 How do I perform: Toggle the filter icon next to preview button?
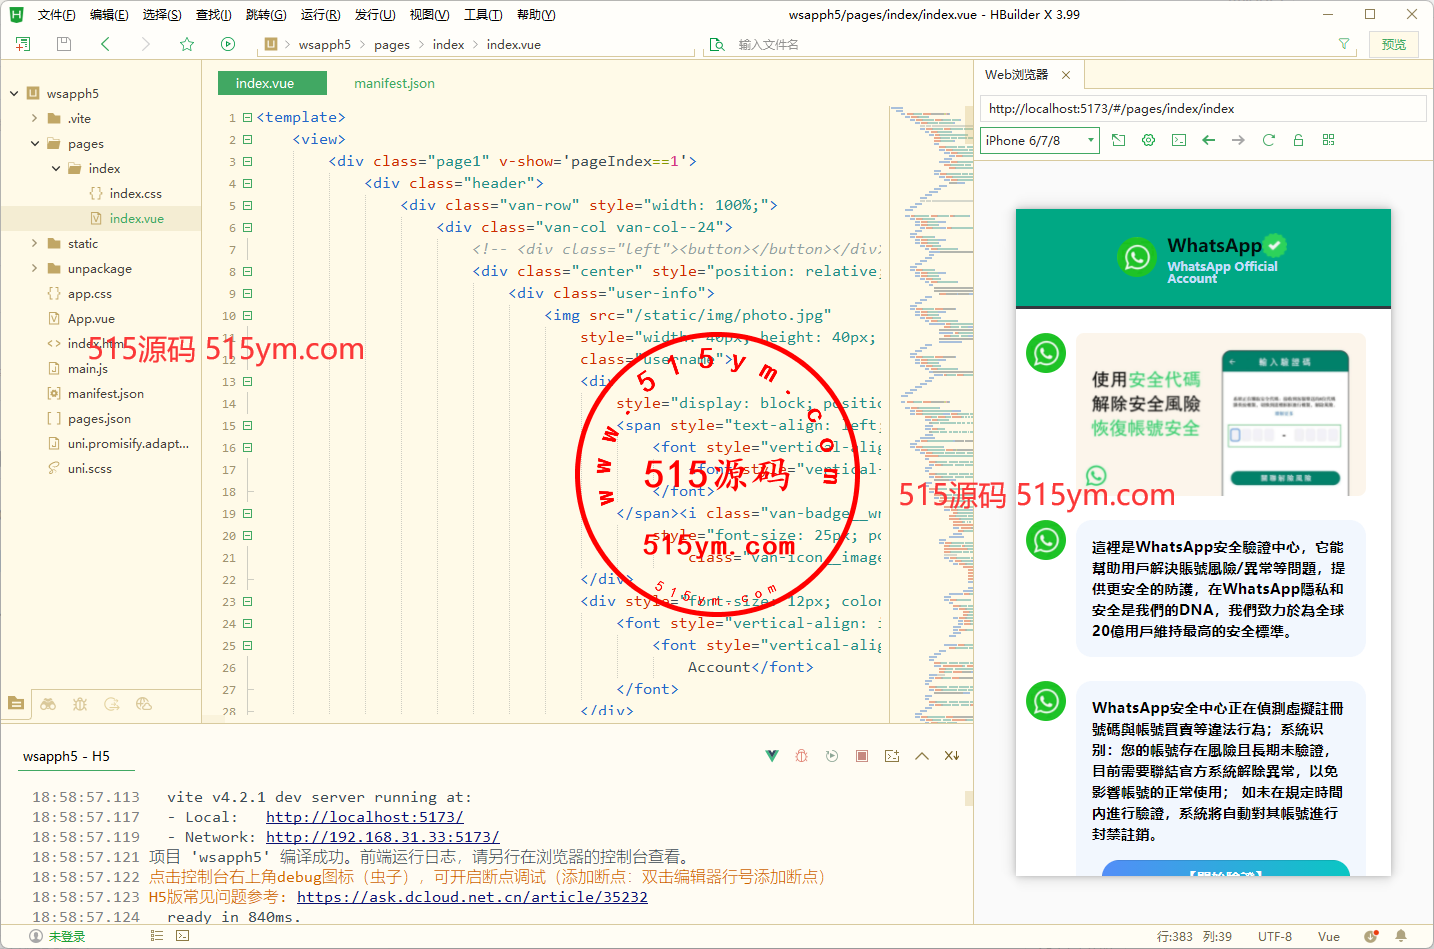click(1344, 44)
